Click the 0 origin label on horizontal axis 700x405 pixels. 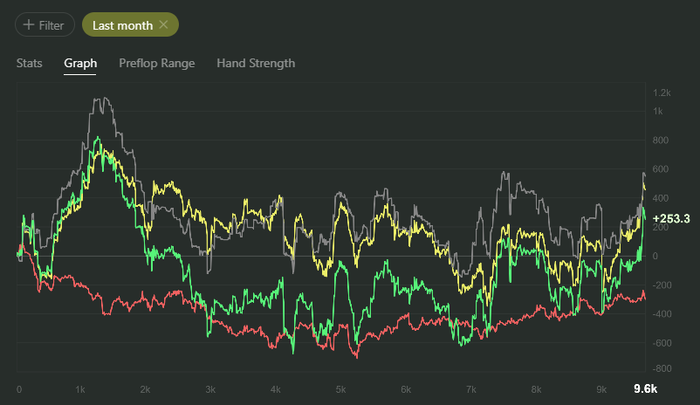tap(19, 389)
